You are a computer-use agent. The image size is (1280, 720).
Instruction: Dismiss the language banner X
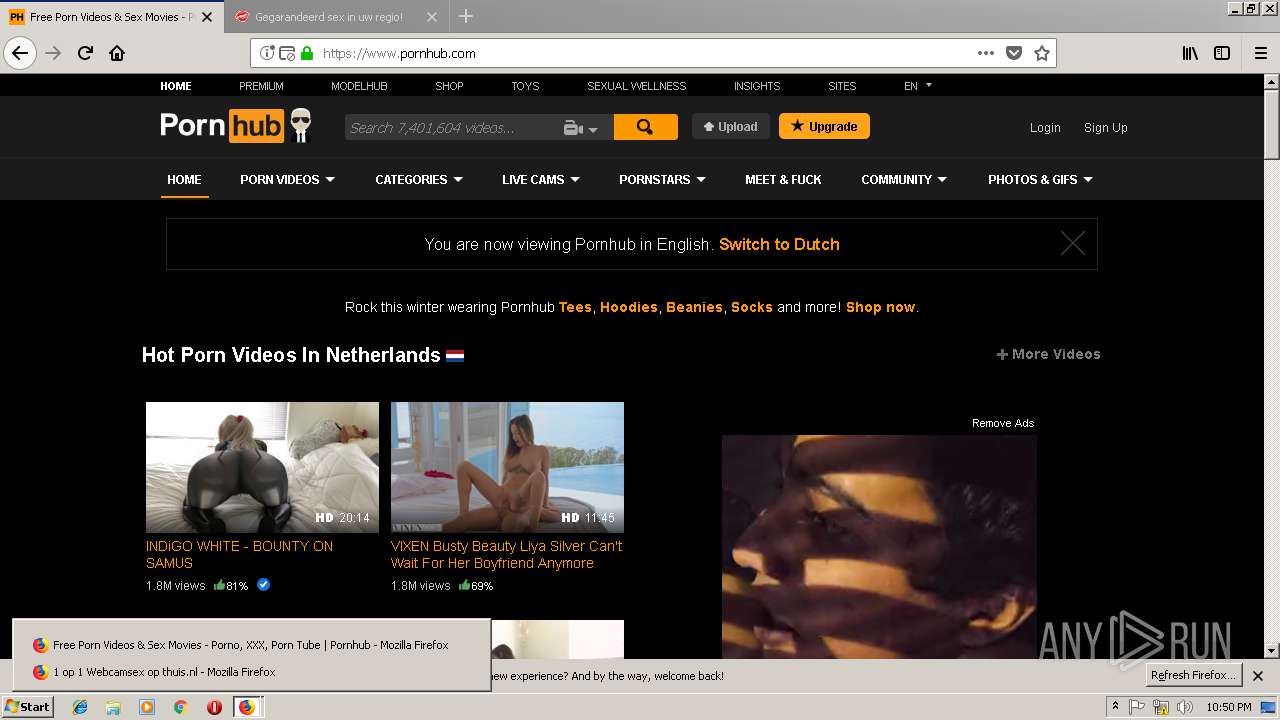1073,243
